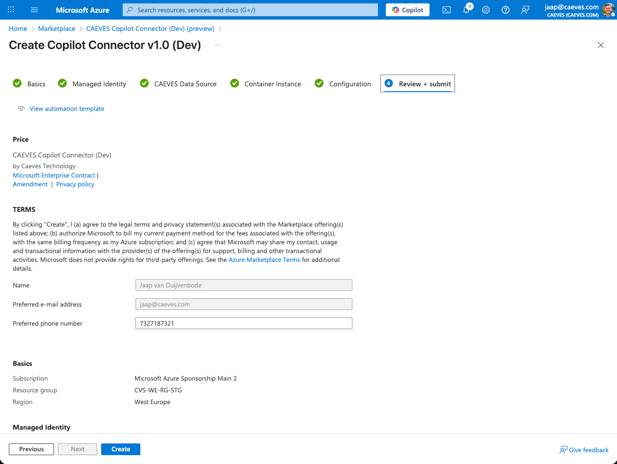Go to the Marketplace breadcrumb
The image size is (617, 464).
tap(56, 29)
